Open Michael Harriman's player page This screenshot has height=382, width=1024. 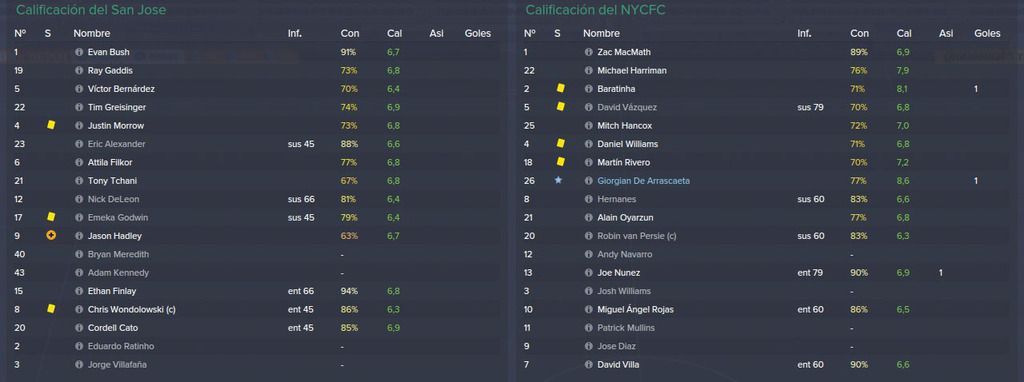click(x=632, y=71)
